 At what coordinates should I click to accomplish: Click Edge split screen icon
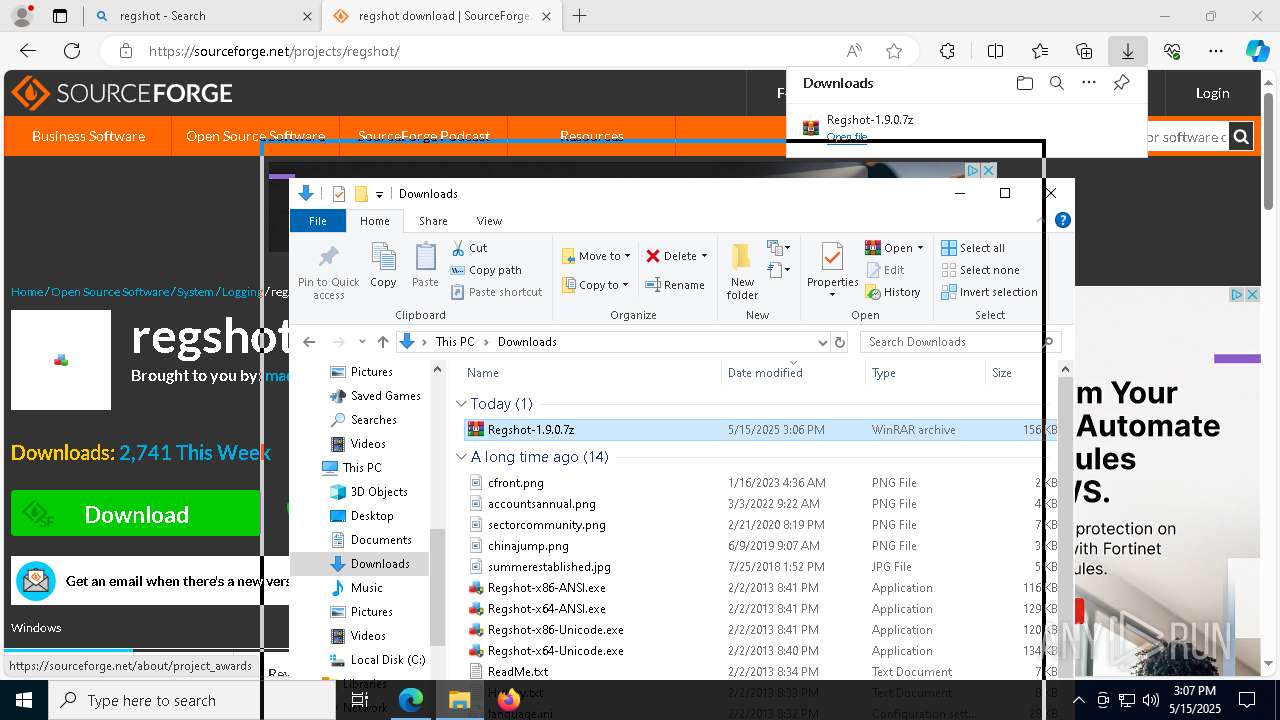pyautogui.click(x=995, y=51)
